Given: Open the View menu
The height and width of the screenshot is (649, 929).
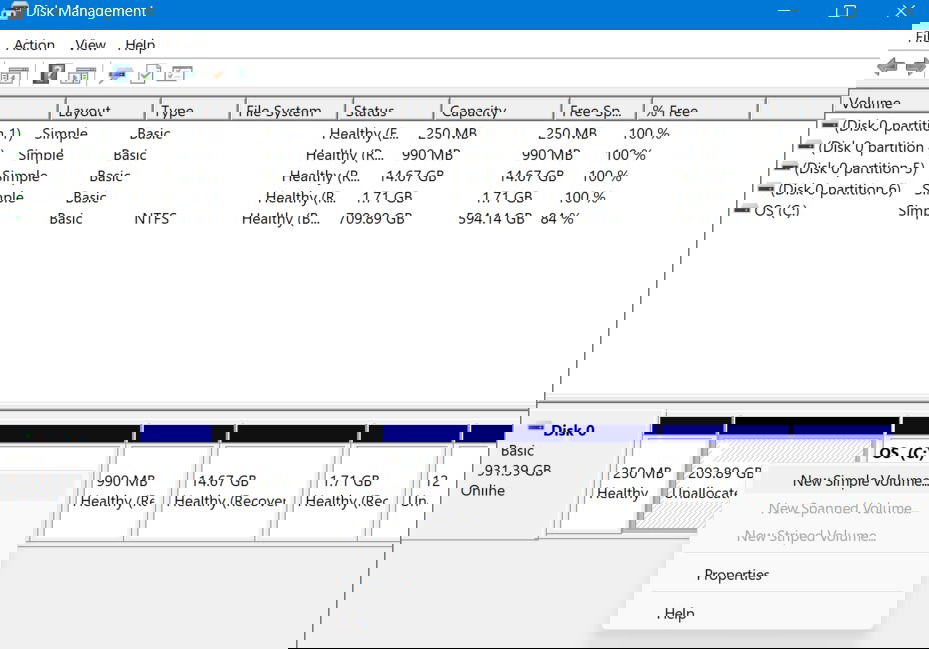Looking at the screenshot, I should click(89, 44).
